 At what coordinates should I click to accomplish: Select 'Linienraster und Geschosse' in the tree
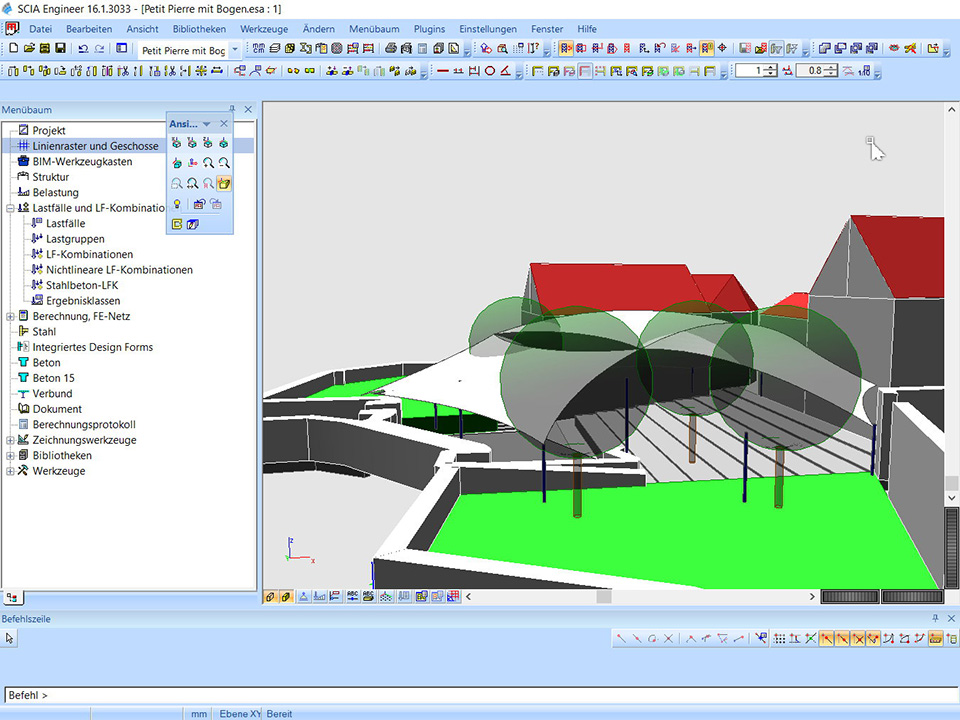coord(95,146)
